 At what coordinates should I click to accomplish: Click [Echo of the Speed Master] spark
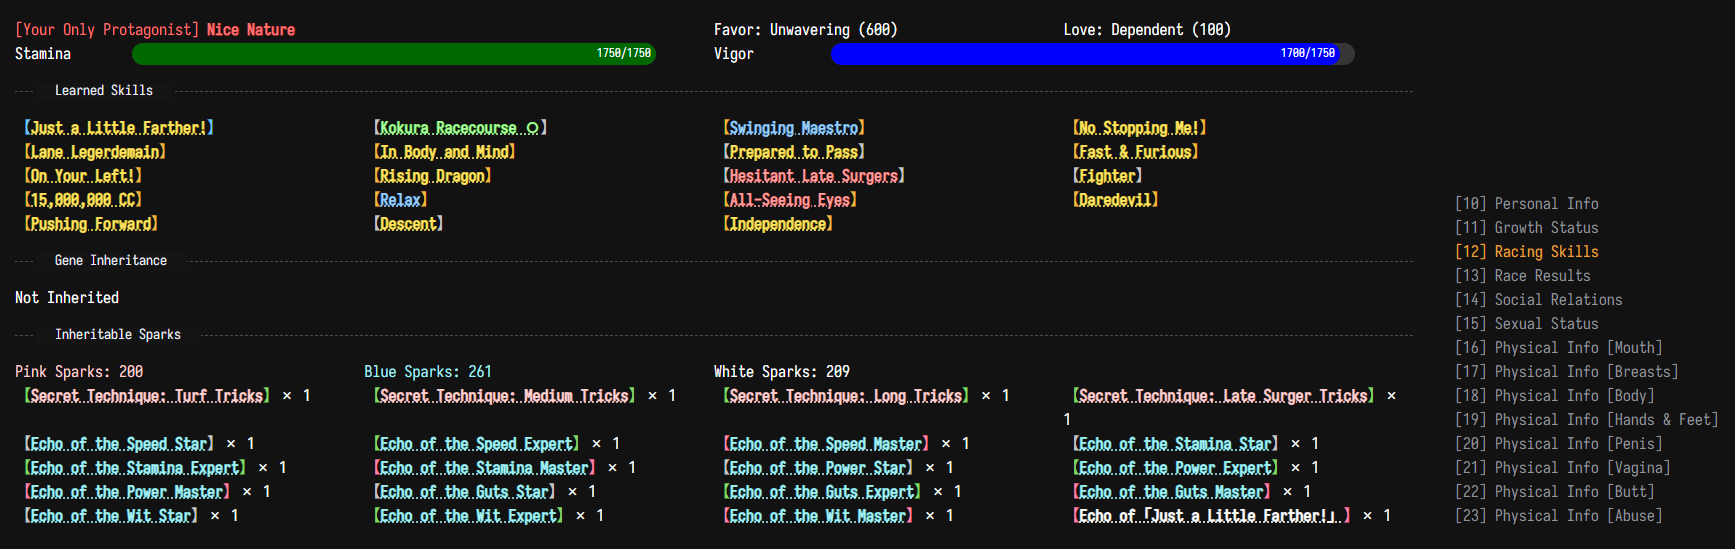point(826,444)
